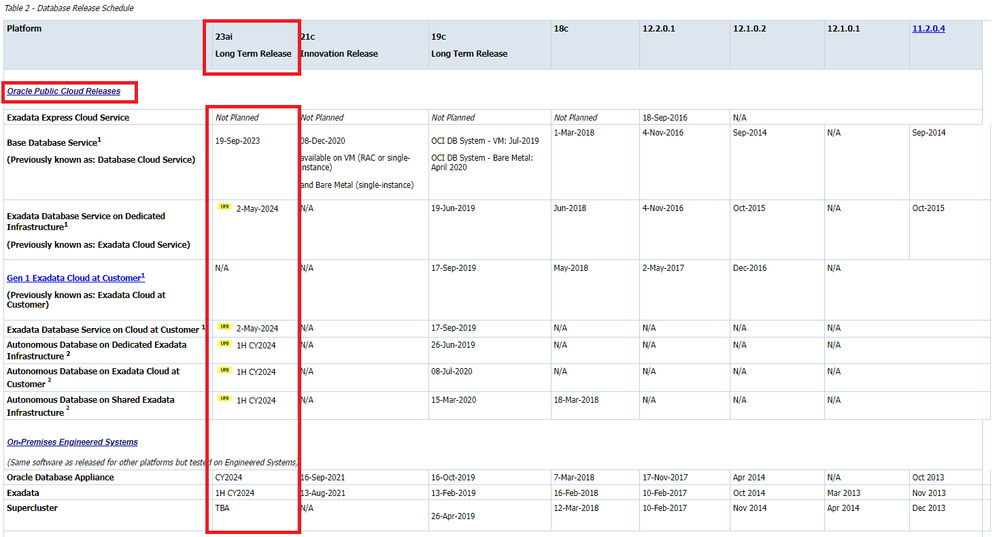The width and height of the screenshot is (999, 537).
Task: Click the '26-Apr-2019' cell
Action: pos(452,516)
